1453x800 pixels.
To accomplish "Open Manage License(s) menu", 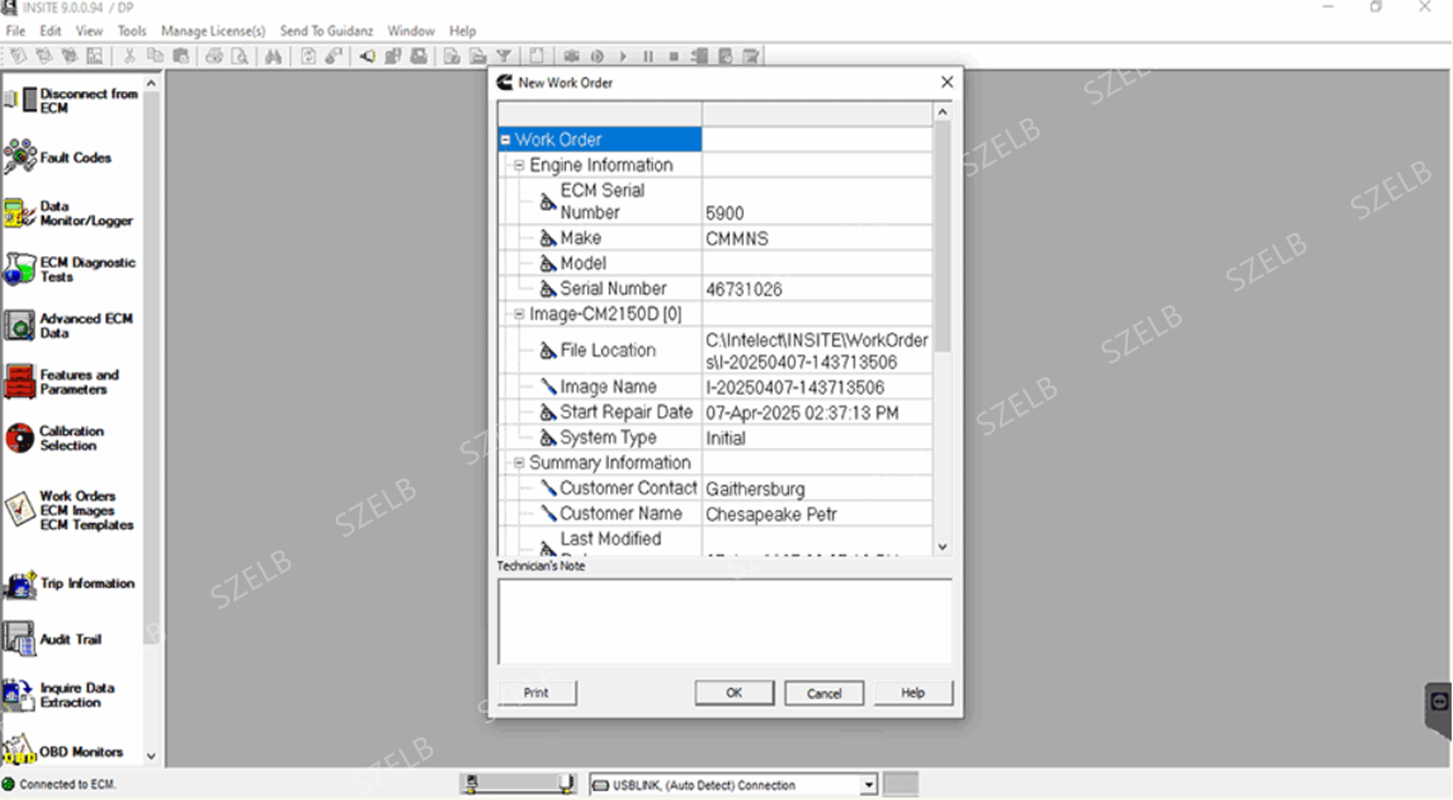I will click(213, 31).
